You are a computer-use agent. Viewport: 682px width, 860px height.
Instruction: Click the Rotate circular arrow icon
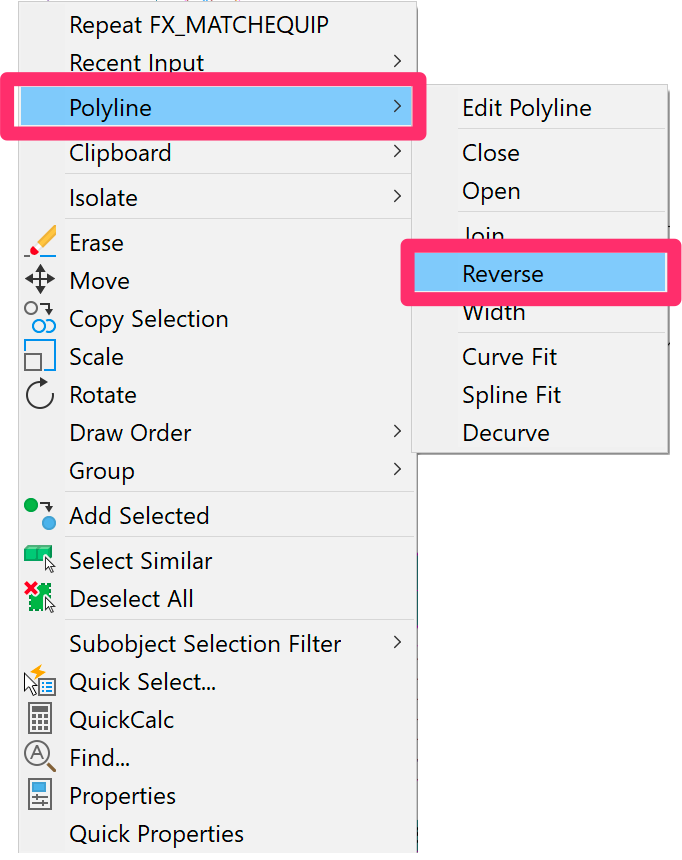click(x=40, y=394)
